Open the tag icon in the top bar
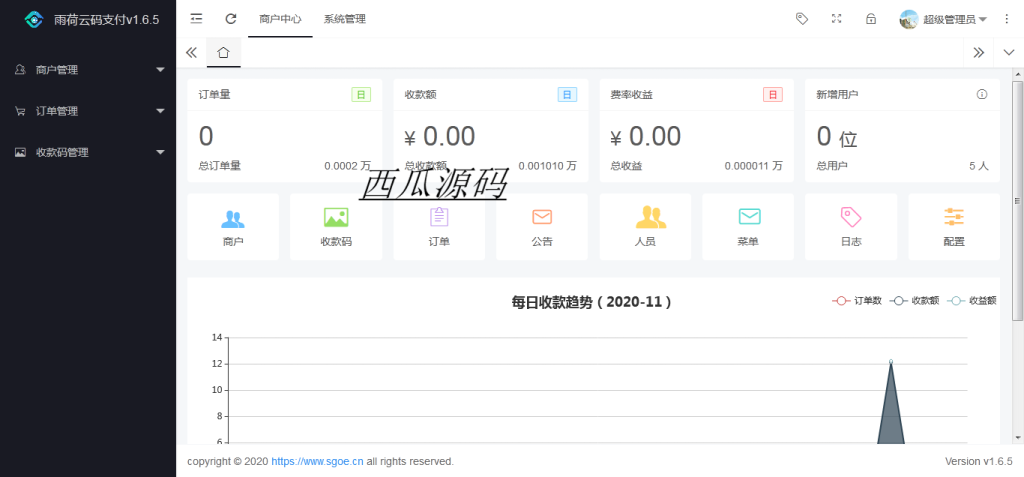This screenshot has width=1024, height=477. [802, 19]
